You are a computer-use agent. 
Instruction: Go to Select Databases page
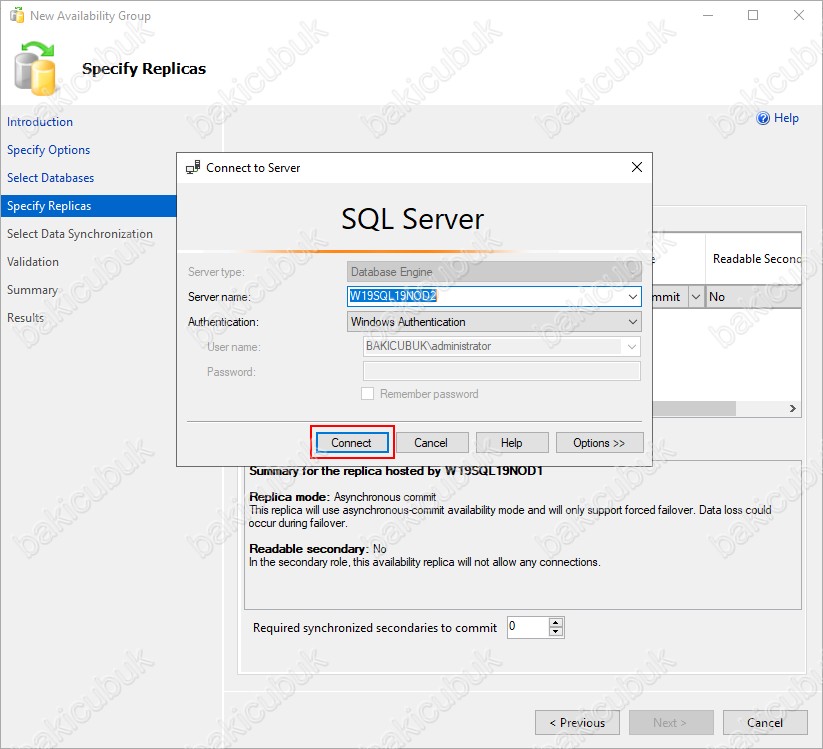(50, 178)
